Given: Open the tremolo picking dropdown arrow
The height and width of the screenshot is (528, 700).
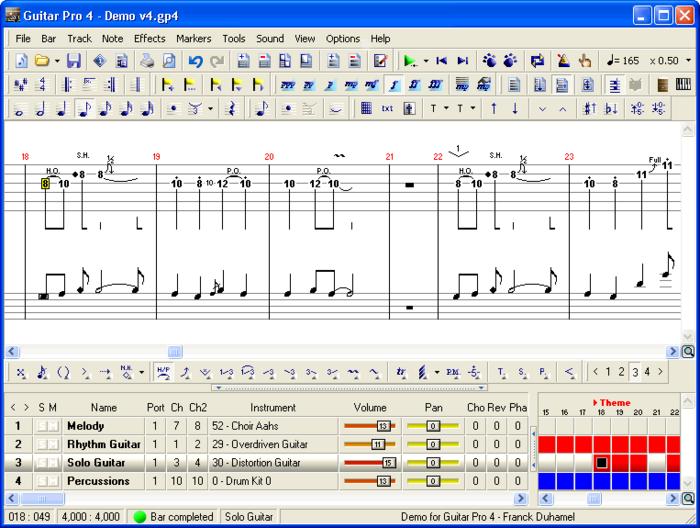Looking at the screenshot, I should point(437,371).
